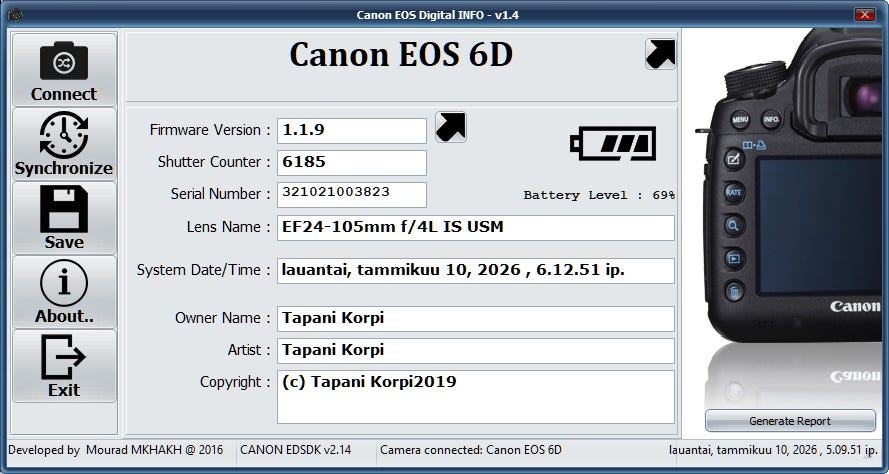Exit the application via Exit button
The width and height of the screenshot is (889, 474).
(64, 366)
